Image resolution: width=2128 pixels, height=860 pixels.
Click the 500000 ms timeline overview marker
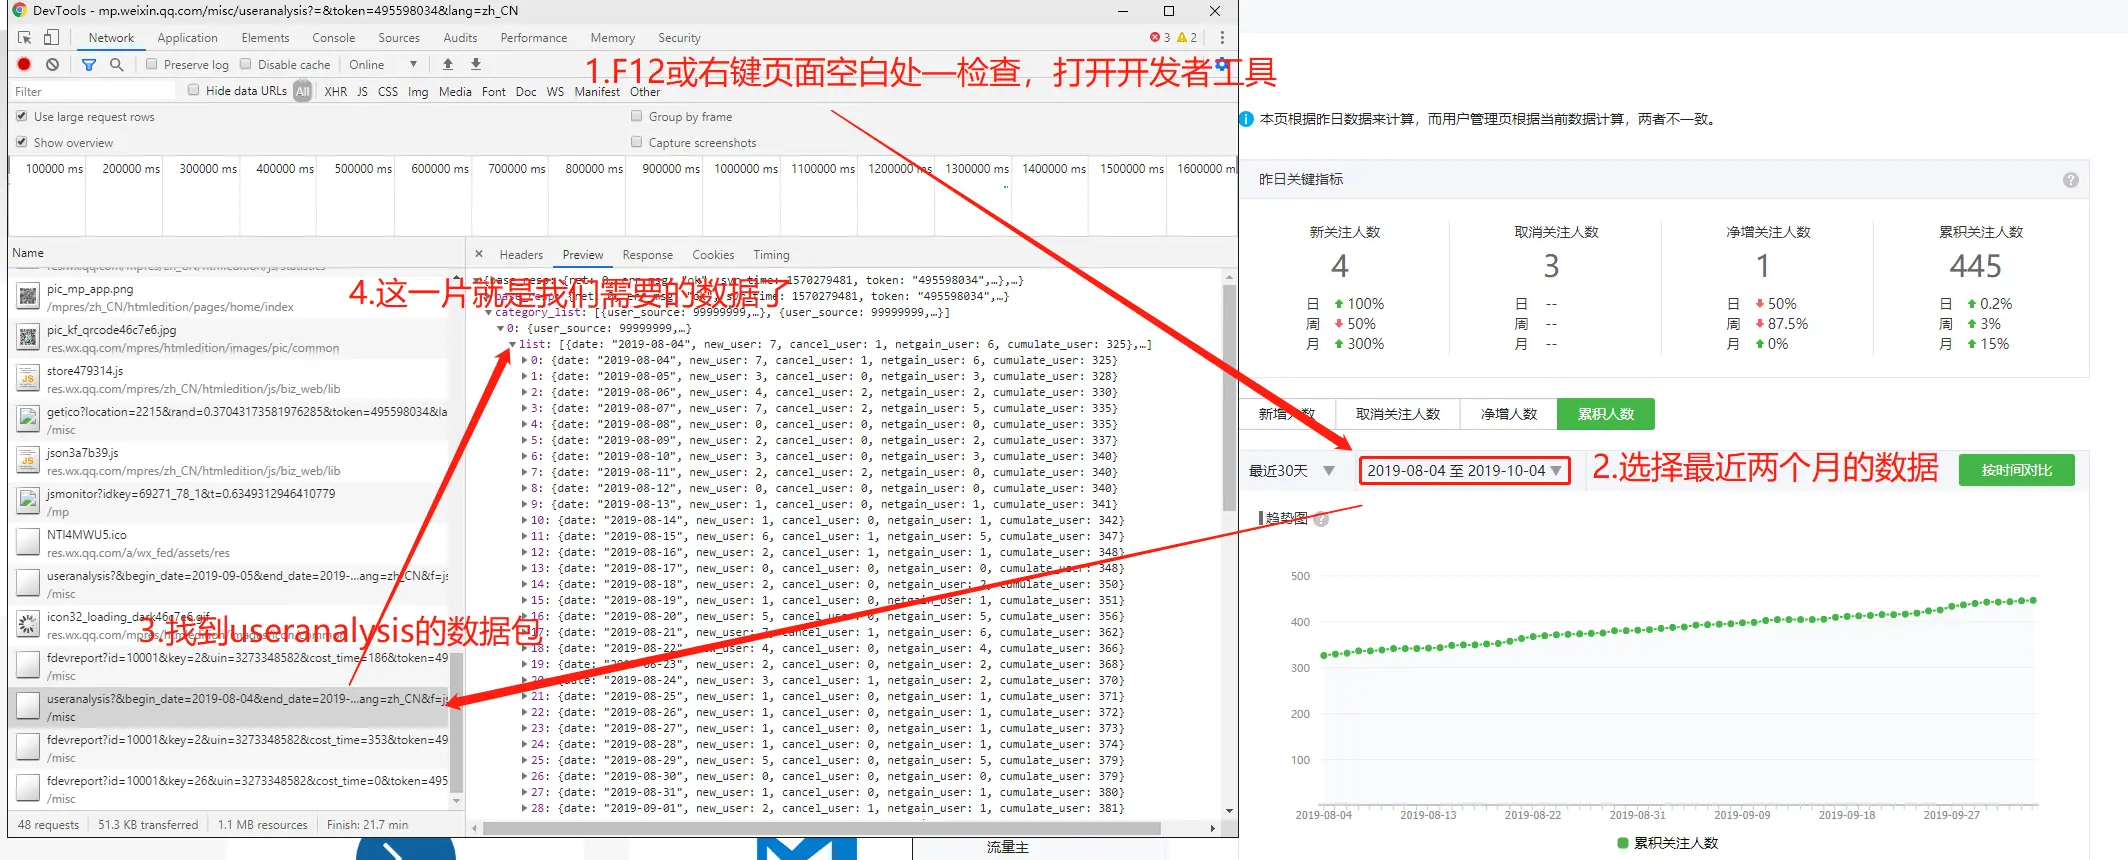tap(363, 169)
